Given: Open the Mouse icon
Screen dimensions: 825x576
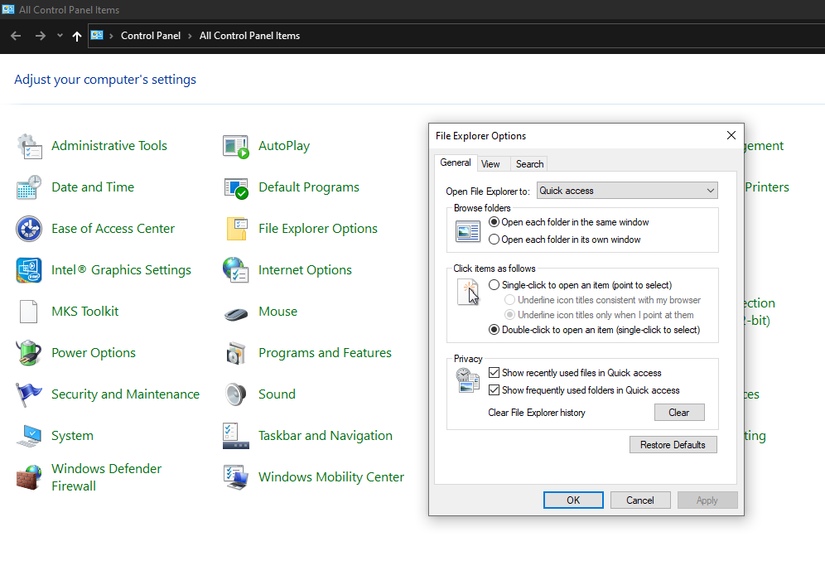Looking at the screenshot, I should 236,314.
